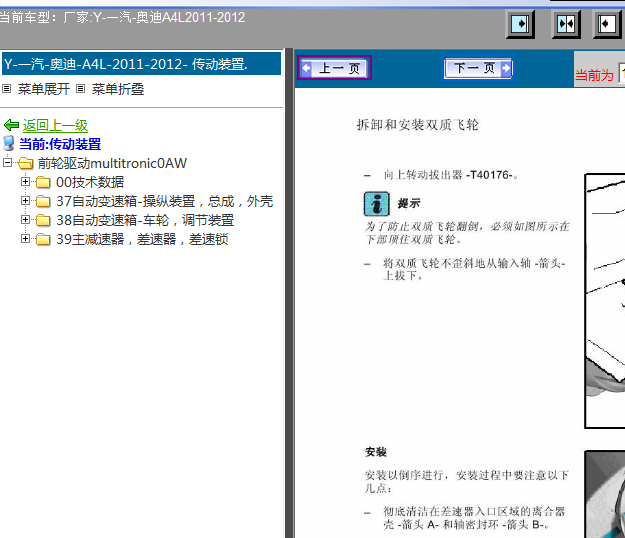Click the panel layout icon with left arrow
The width and height of the screenshot is (625, 538).
pyautogui.click(x=607, y=24)
